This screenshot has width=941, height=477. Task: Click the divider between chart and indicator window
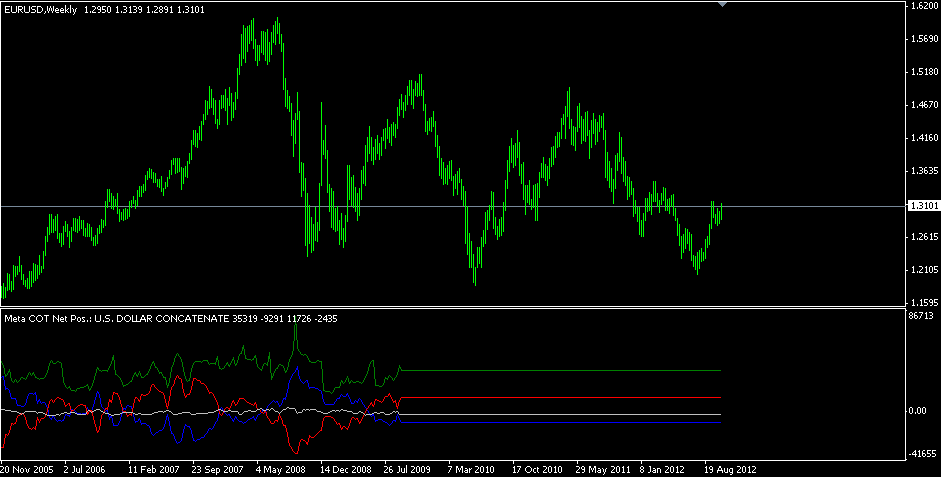tap(450, 308)
